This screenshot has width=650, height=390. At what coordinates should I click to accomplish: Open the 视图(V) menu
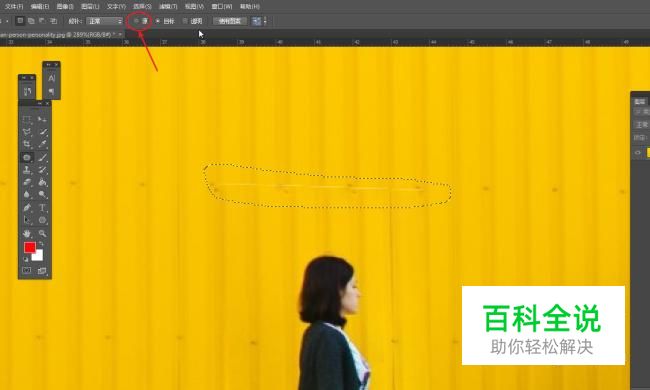click(x=194, y=6)
